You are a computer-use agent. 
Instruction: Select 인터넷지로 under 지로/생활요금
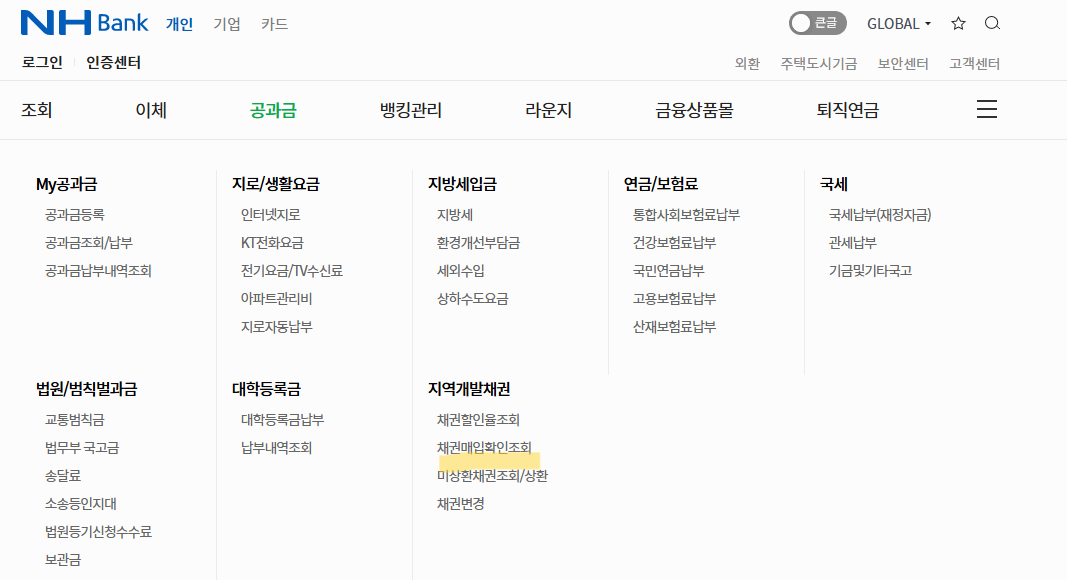[272, 214]
